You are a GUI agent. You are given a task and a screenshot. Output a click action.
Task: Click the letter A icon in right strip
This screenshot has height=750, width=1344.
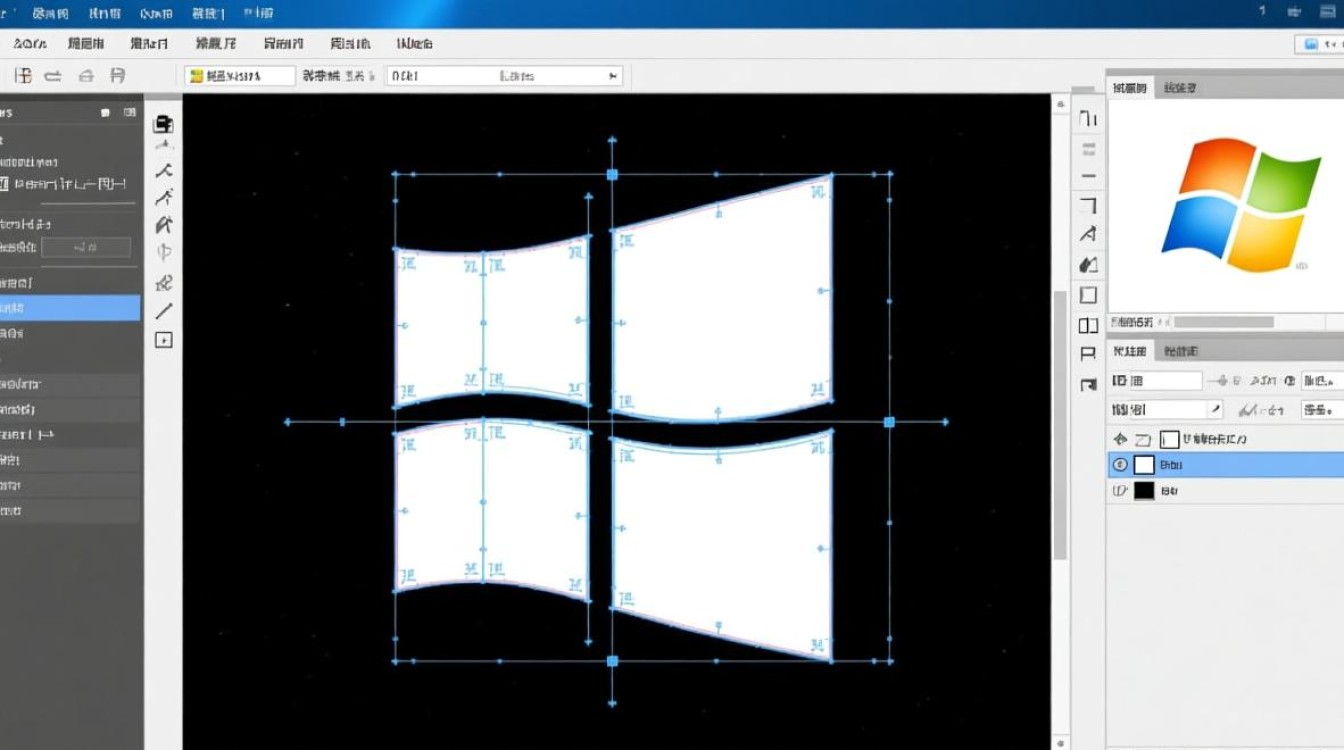click(1089, 235)
